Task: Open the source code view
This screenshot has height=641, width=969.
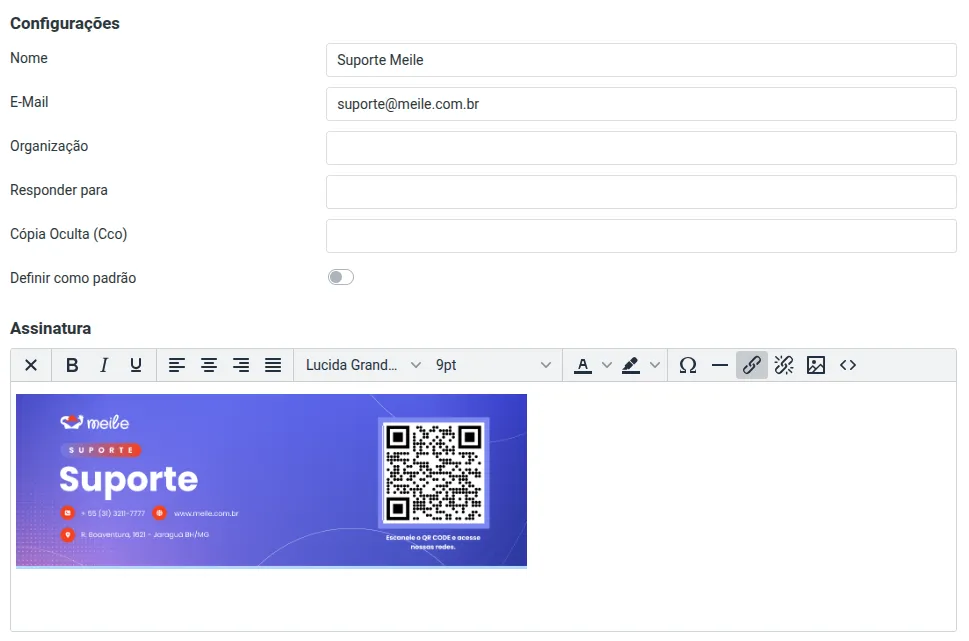Action: pyautogui.click(x=848, y=365)
